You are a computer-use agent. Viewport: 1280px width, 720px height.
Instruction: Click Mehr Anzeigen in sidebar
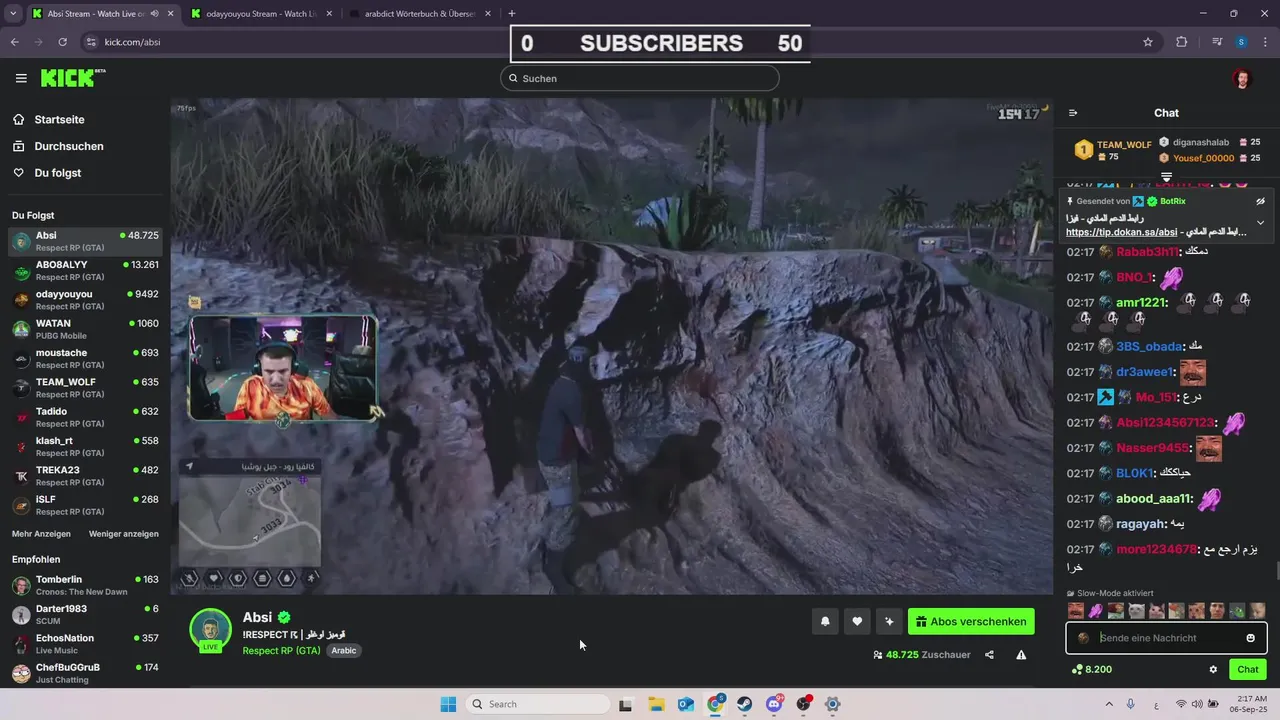(41, 534)
